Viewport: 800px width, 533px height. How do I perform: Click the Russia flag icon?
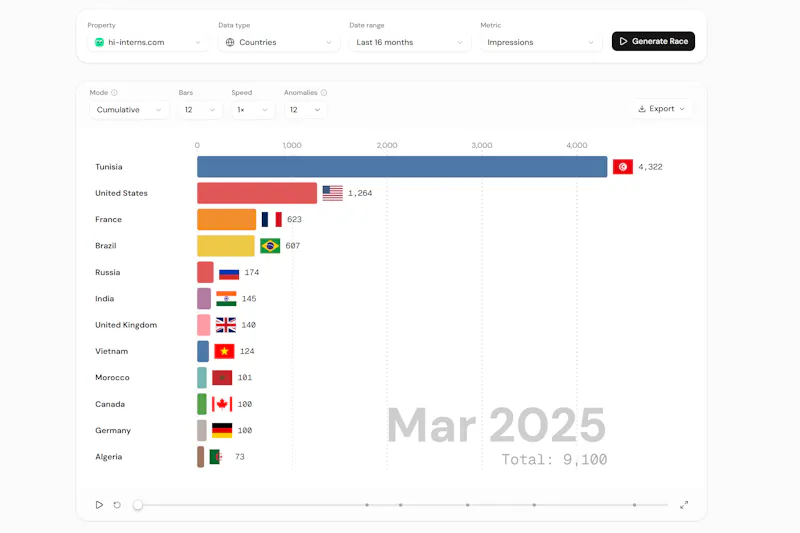(229, 273)
